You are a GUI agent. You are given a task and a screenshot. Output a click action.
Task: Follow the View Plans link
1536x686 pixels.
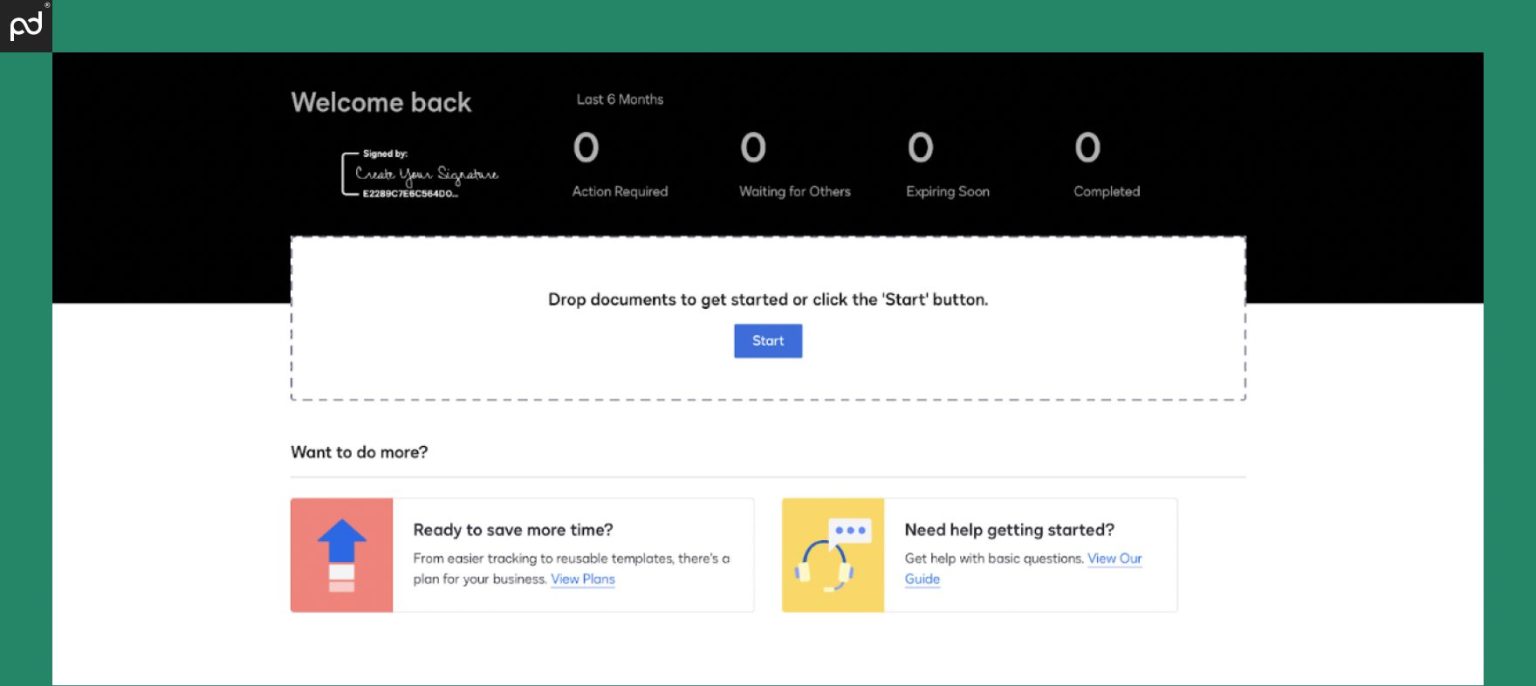coord(582,579)
